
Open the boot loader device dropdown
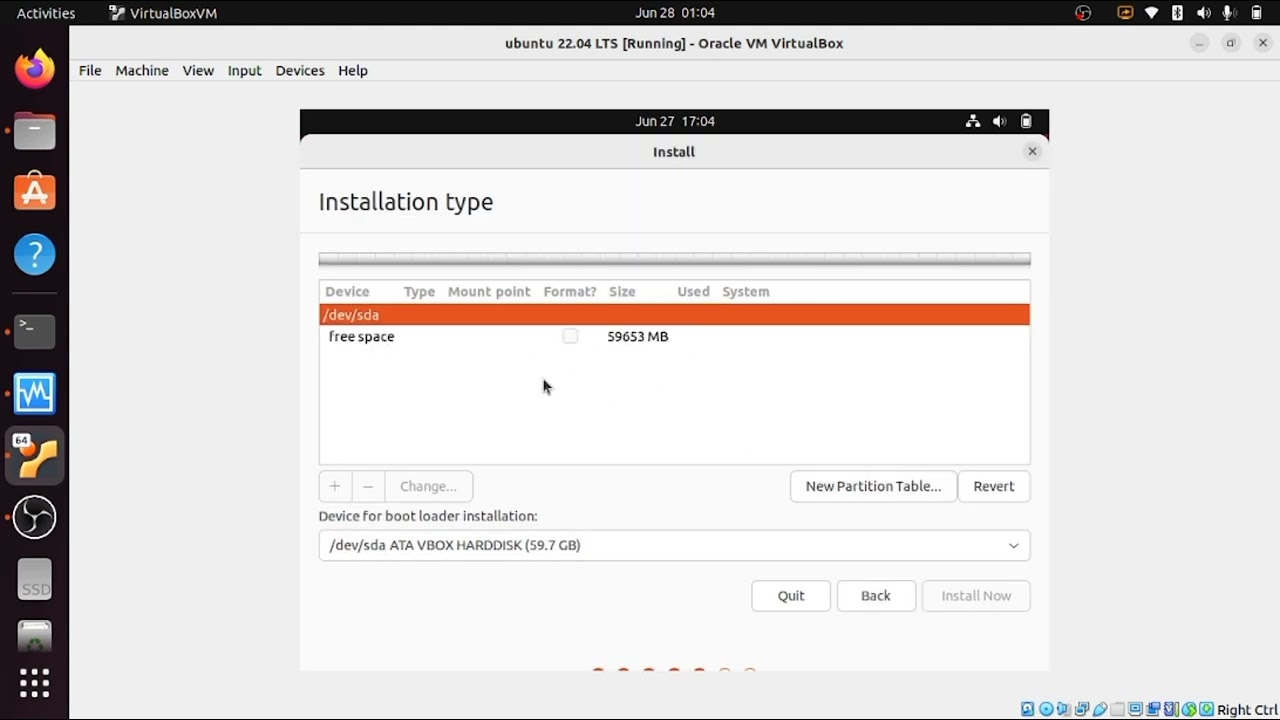(x=674, y=545)
